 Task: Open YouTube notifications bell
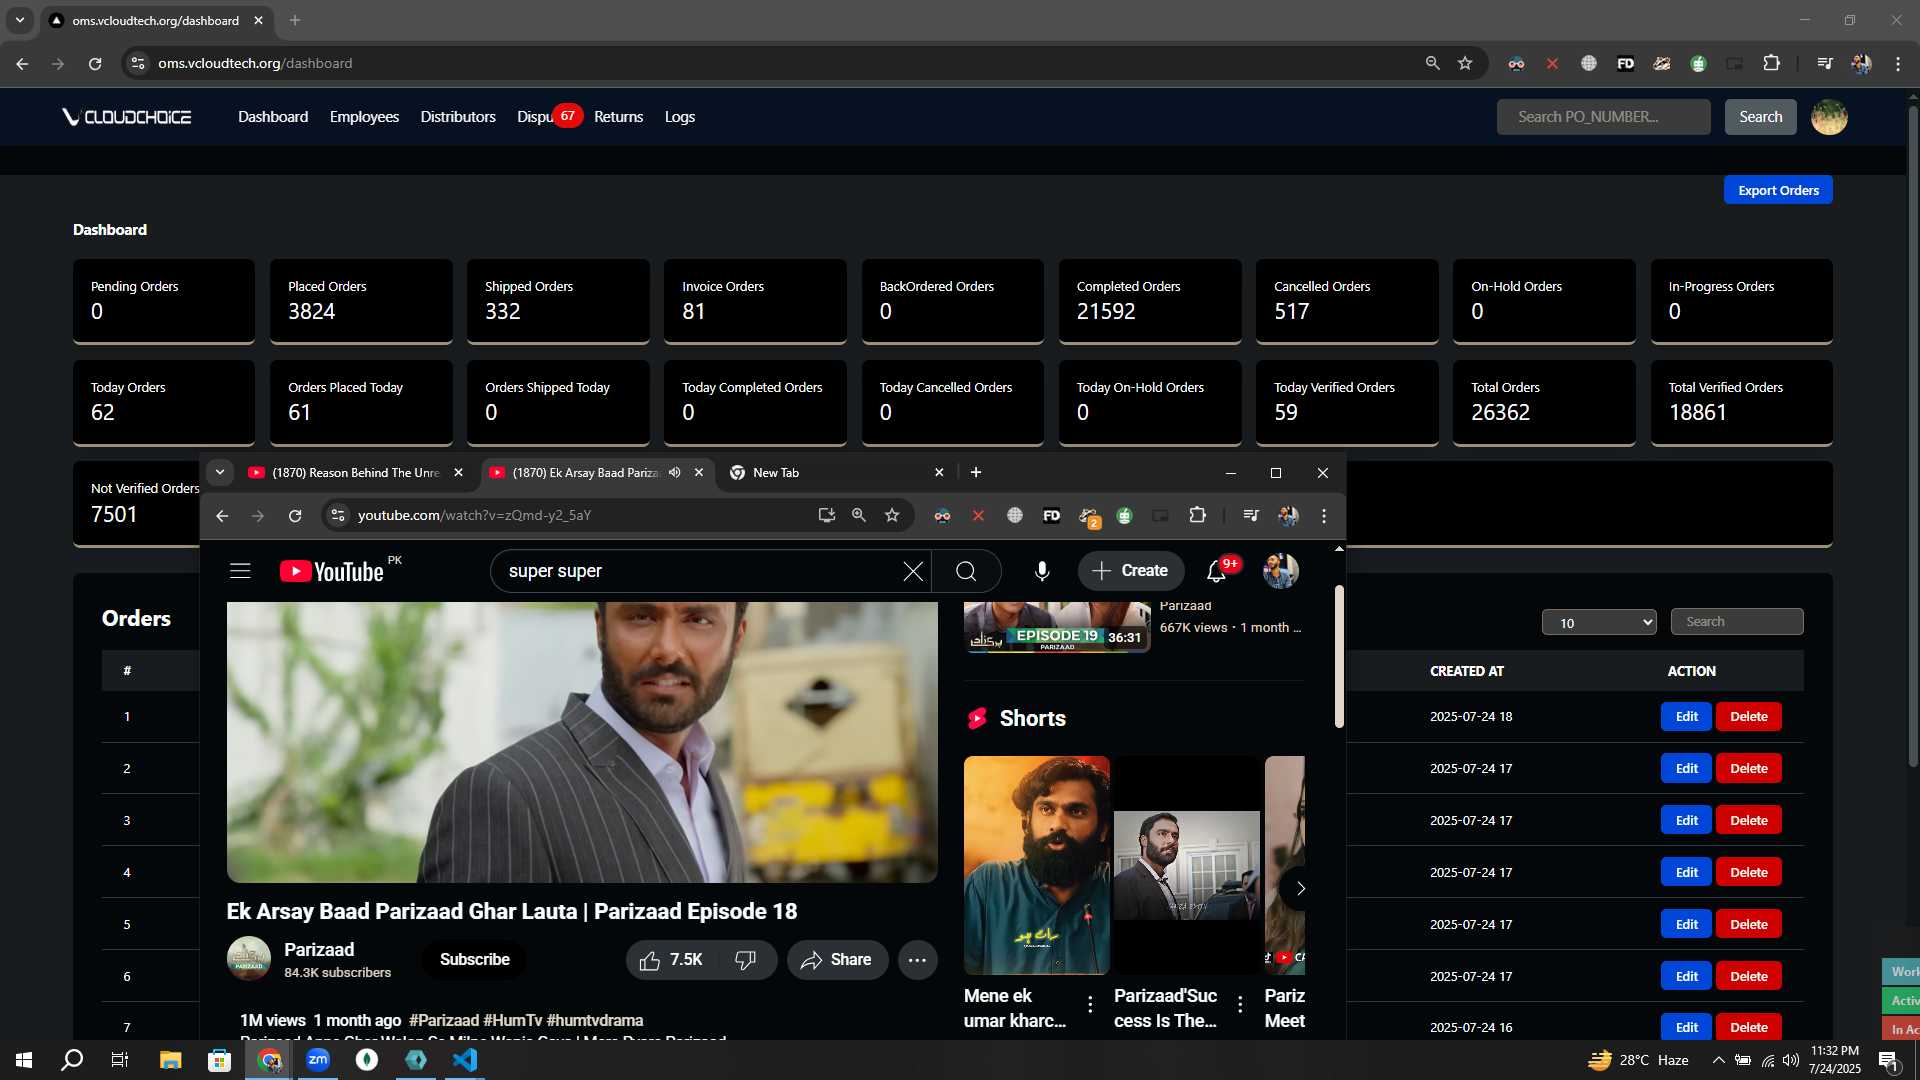tap(1217, 571)
